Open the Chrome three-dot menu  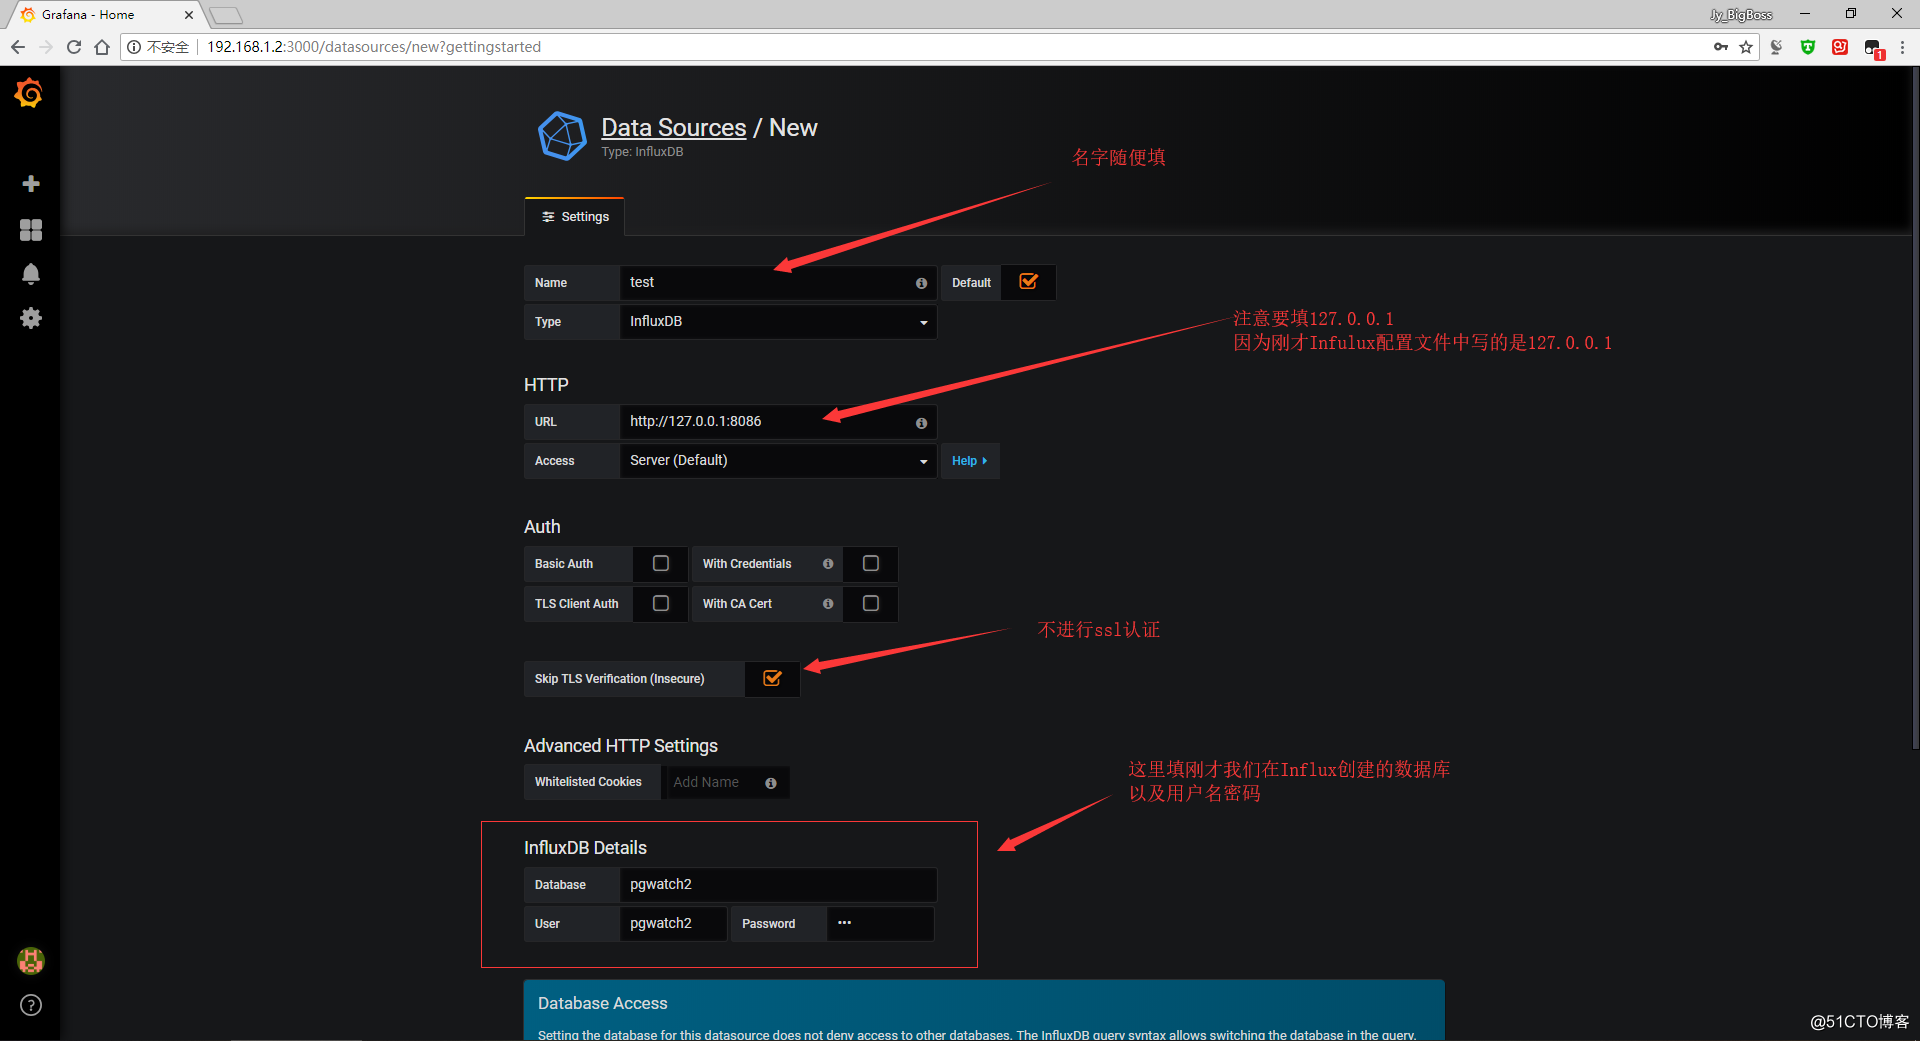click(1902, 47)
